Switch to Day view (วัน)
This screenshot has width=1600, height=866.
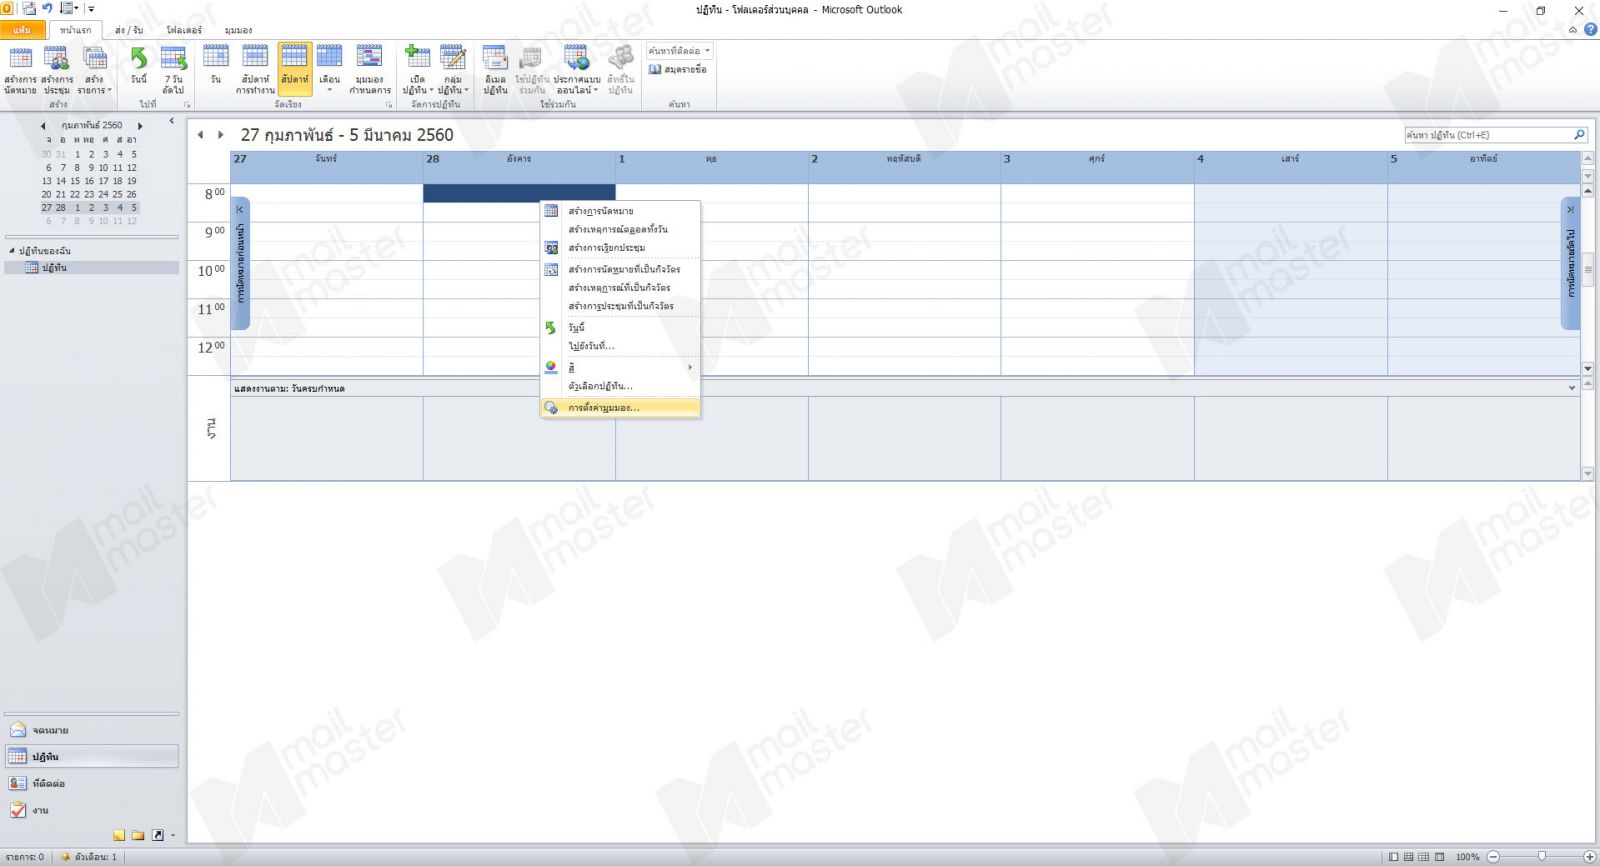[215, 65]
